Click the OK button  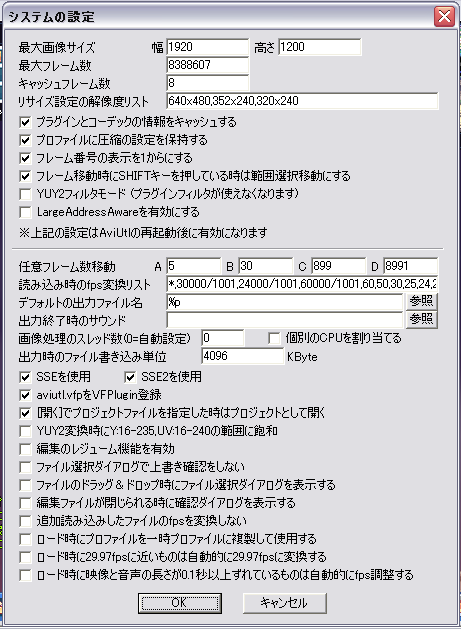pyautogui.click(x=180, y=603)
